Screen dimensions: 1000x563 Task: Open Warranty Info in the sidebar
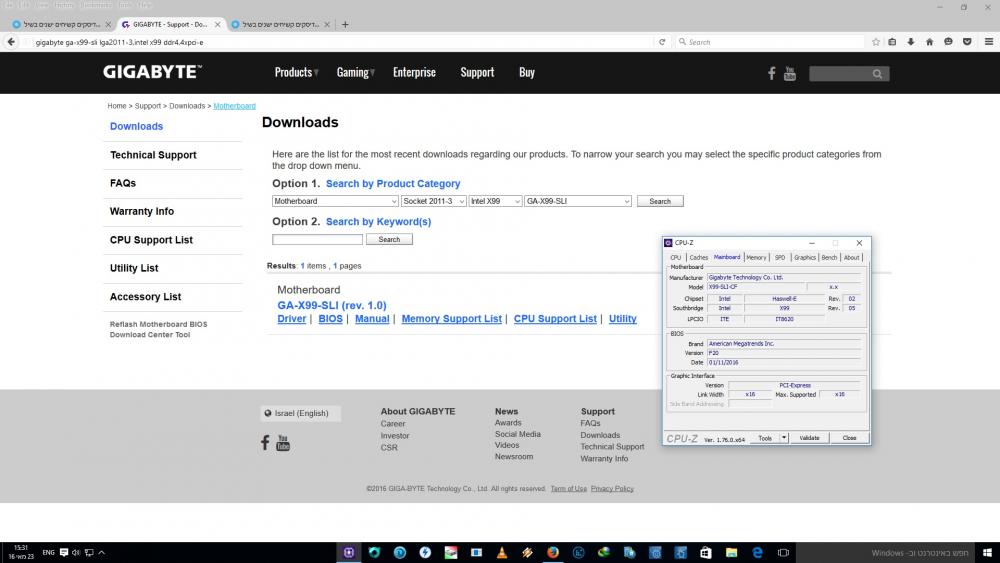142,211
